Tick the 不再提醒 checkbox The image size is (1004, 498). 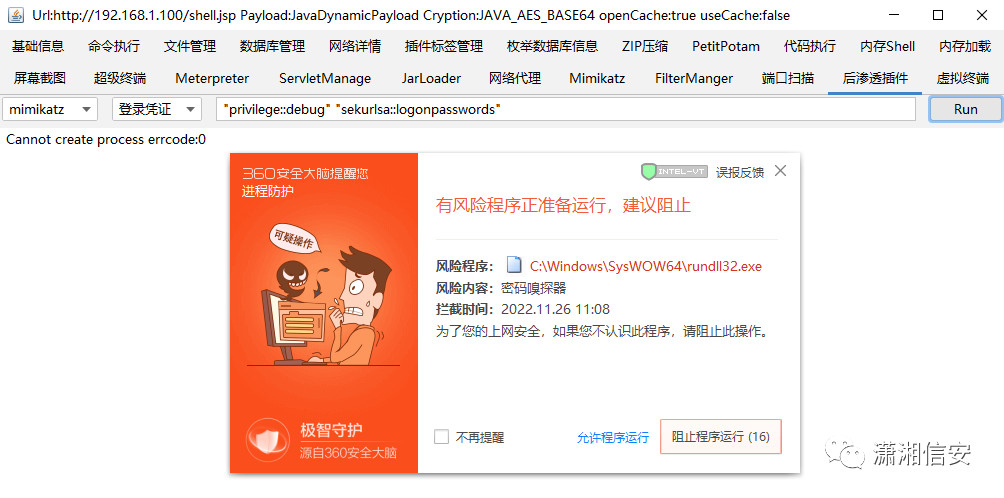[x=441, y=437]
